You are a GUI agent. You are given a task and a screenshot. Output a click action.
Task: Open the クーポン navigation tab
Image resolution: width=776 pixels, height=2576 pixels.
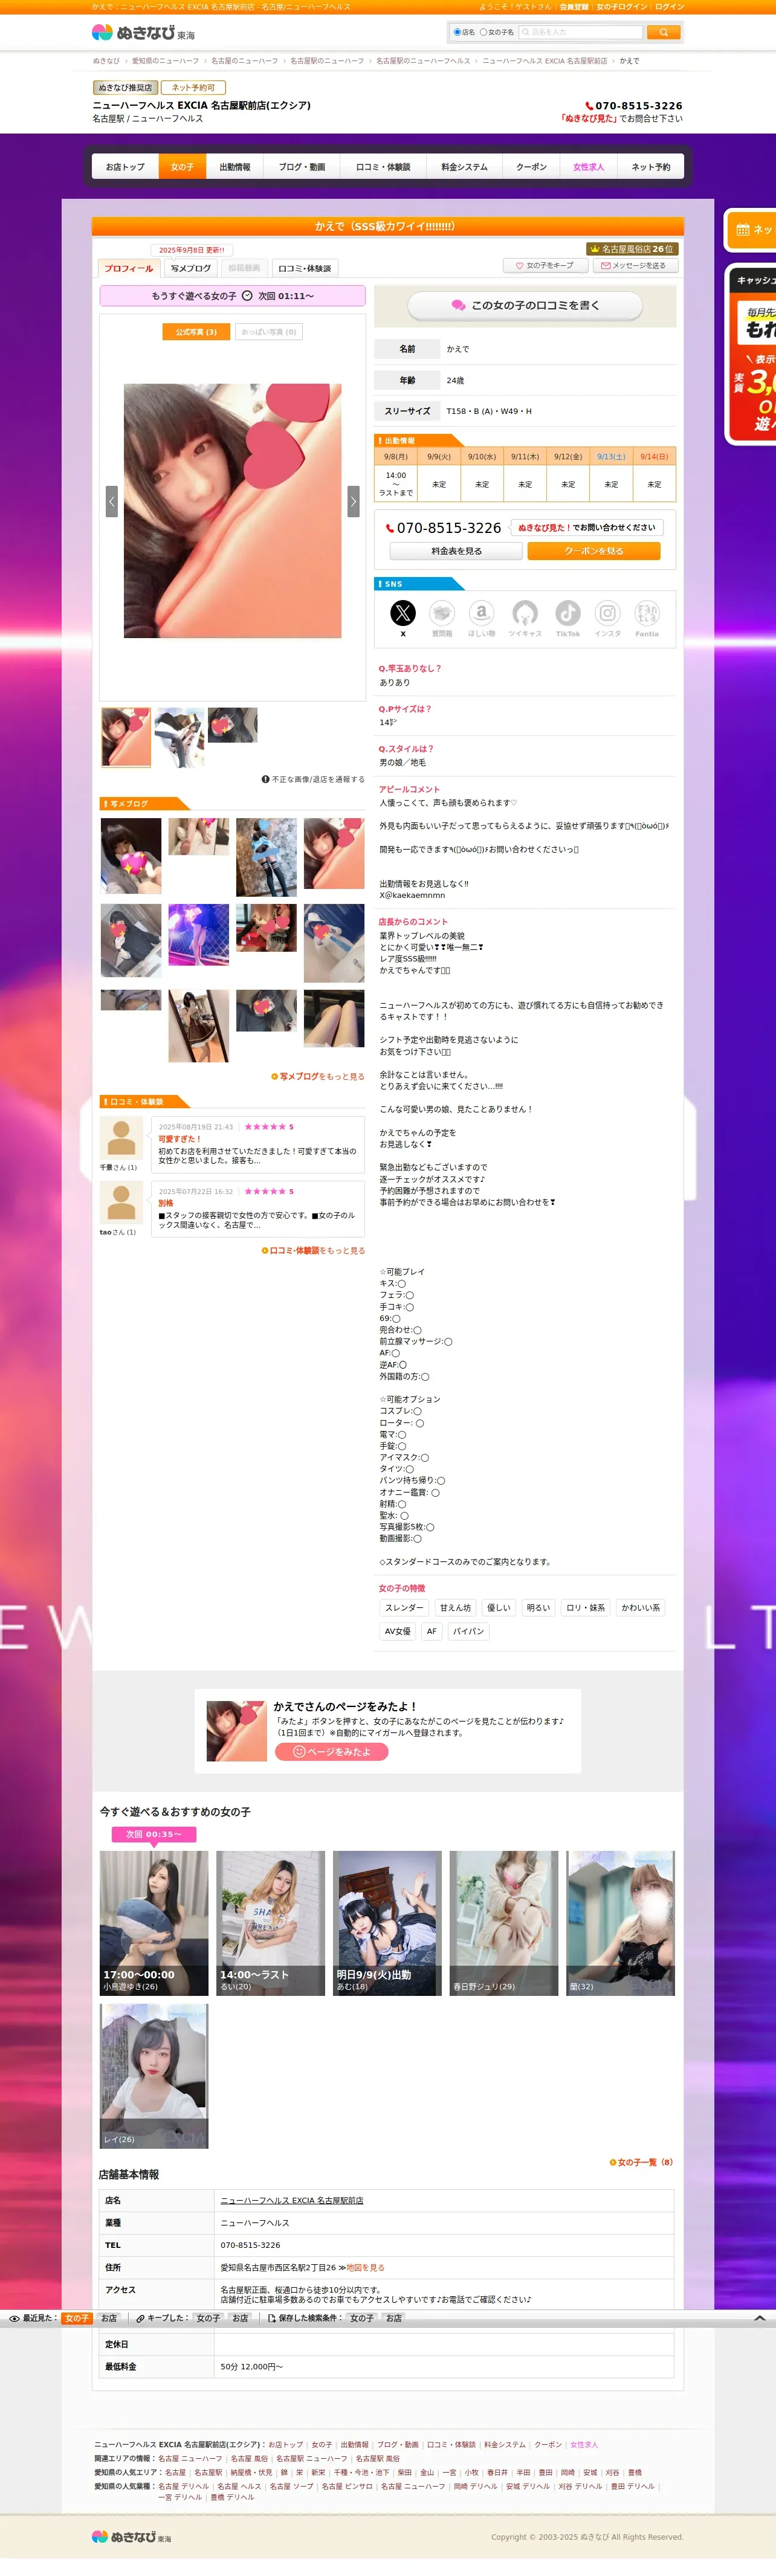point(531,167)
